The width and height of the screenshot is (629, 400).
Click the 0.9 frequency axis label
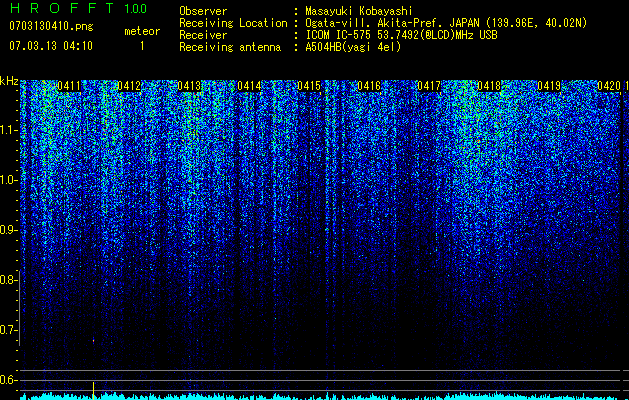(x=8, y=230)
